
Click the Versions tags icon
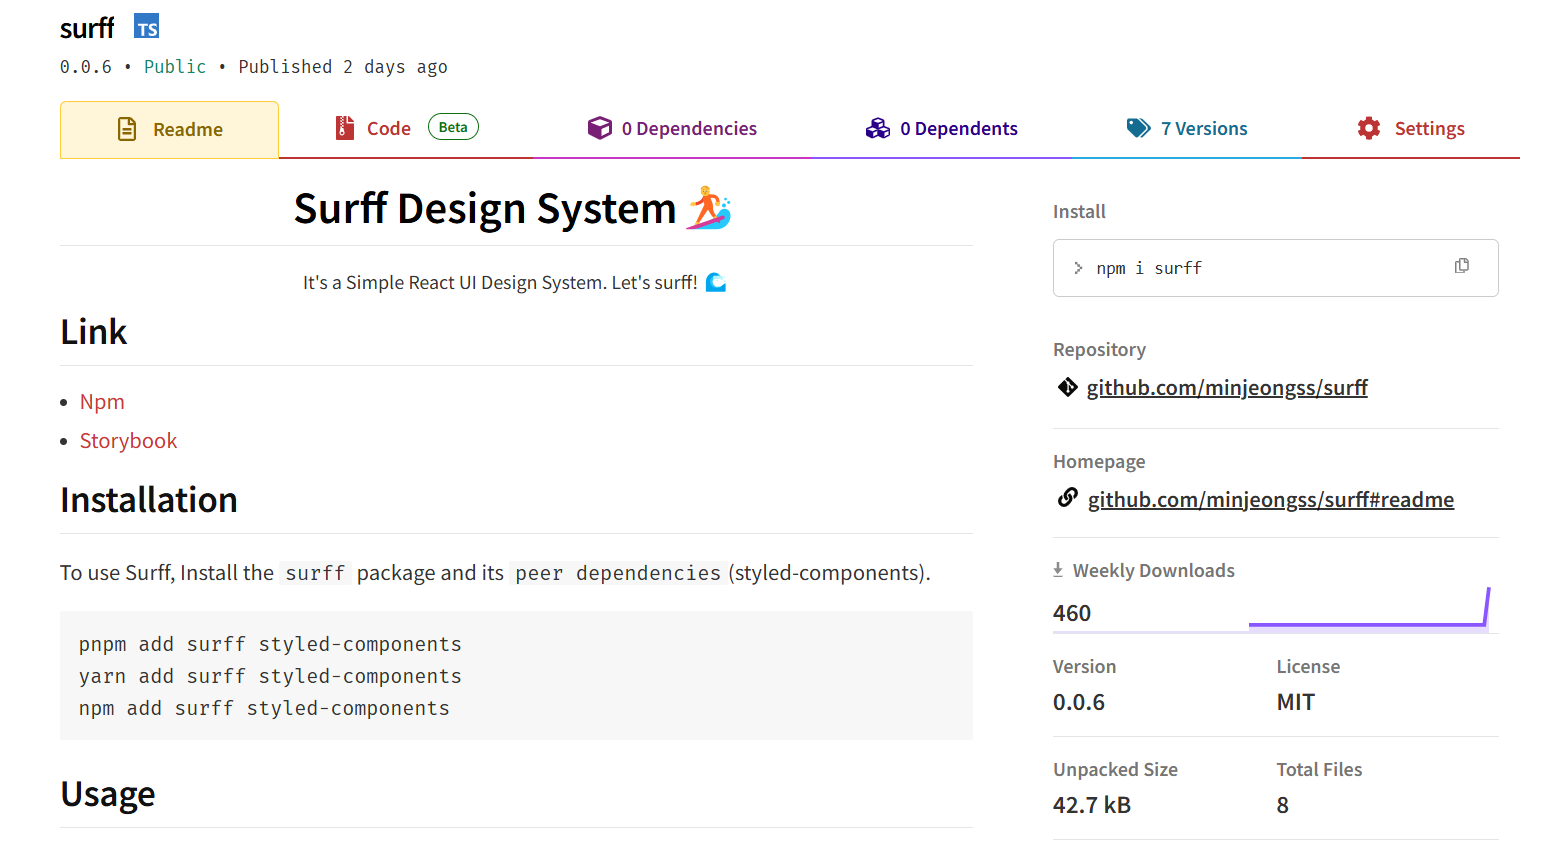(1139, 128)
